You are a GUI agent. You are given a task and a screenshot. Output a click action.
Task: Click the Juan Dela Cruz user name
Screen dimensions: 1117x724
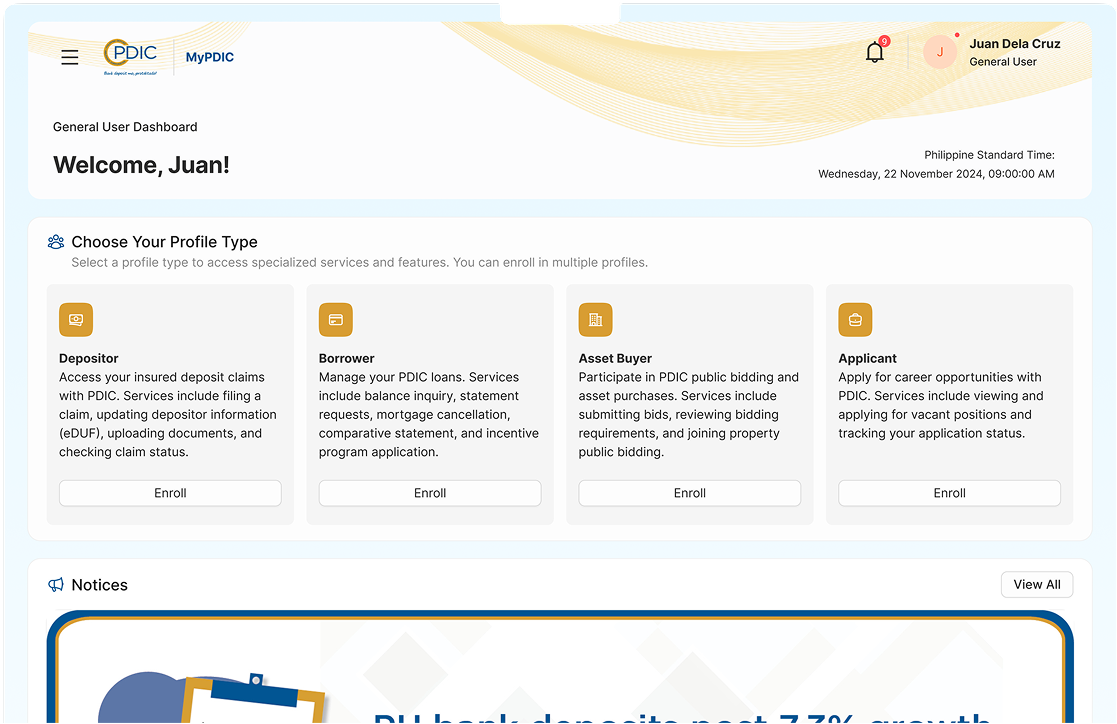point(1015,43)
